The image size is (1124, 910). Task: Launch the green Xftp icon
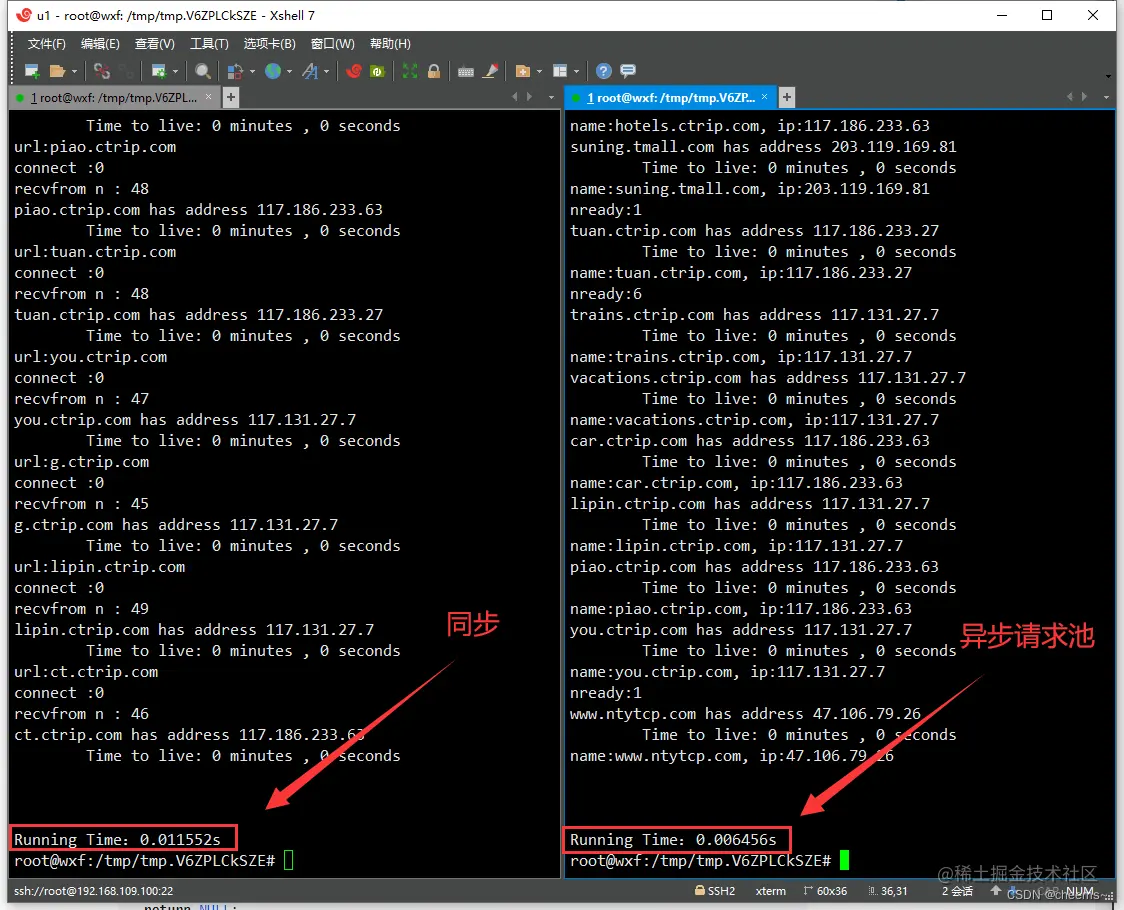pos(377,71)
